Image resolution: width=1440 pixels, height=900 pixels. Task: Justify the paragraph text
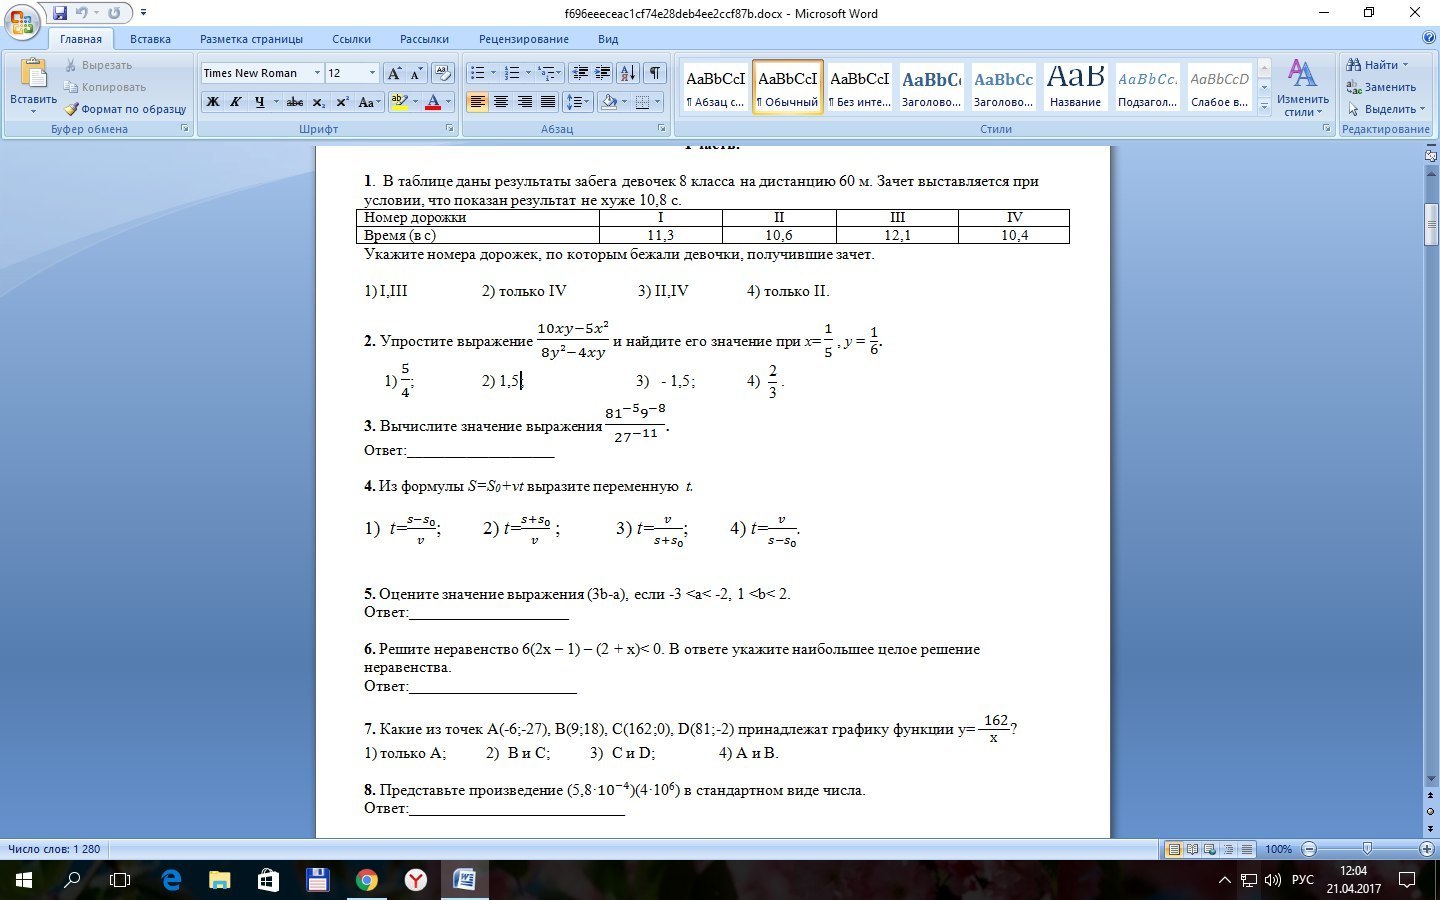(x=548, y=102)
